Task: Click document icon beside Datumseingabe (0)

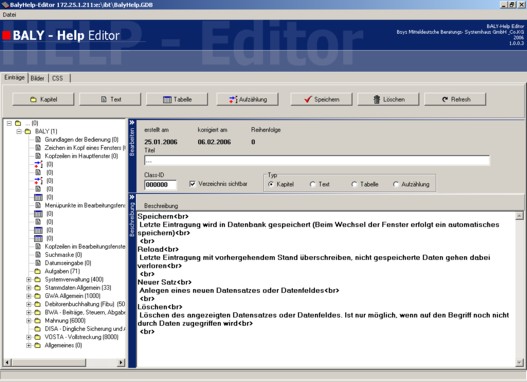Action: 38,263
